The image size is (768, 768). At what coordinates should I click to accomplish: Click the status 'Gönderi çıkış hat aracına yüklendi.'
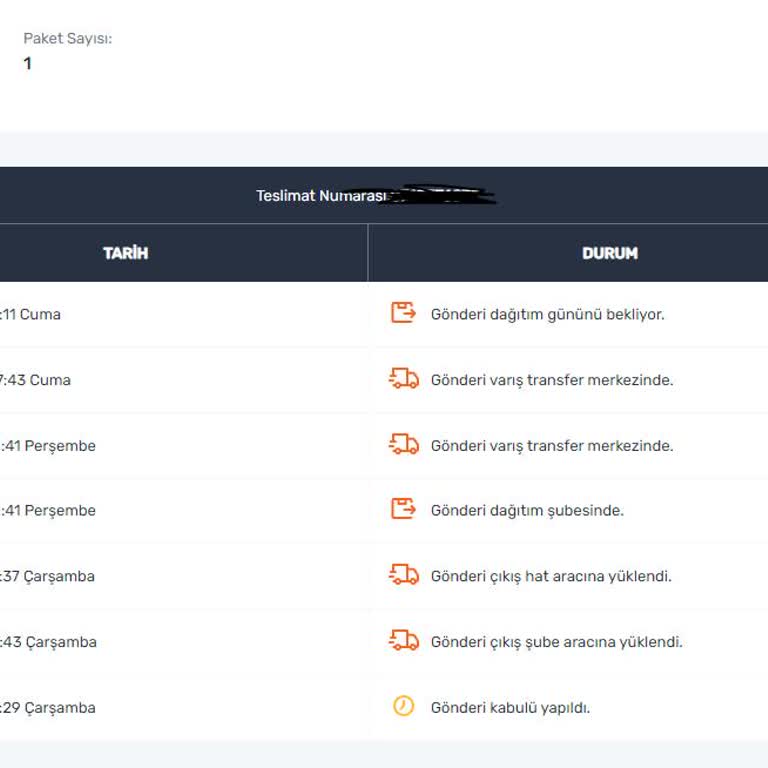[x=551, y=576]
